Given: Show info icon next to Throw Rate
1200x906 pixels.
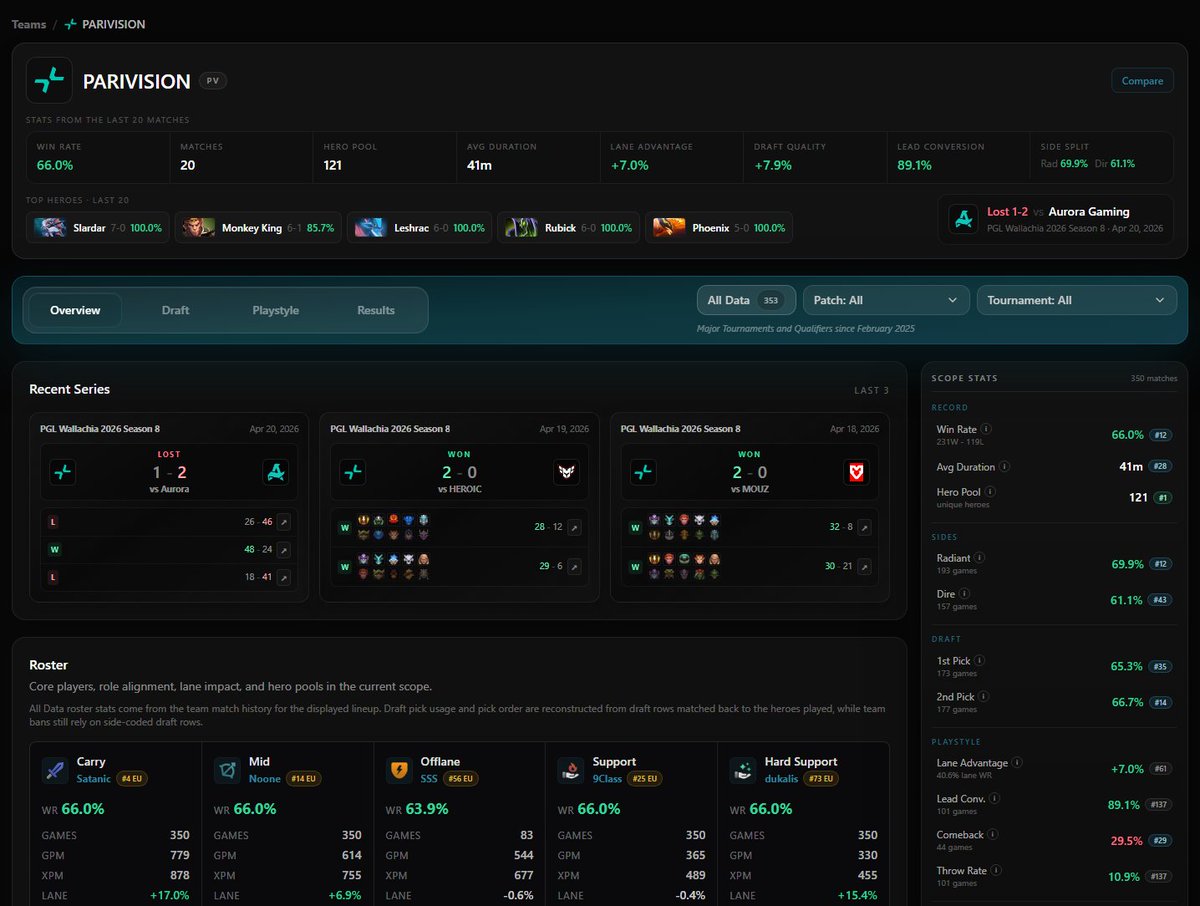Looking at the screenshot, I should 996,871.
